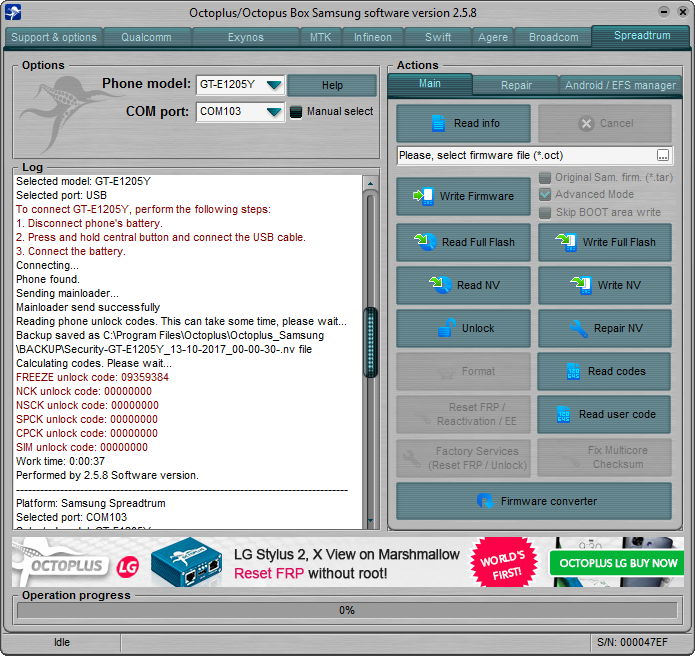
Task: Switch to the Infineon tab
Action: click(x=372, y=37)
